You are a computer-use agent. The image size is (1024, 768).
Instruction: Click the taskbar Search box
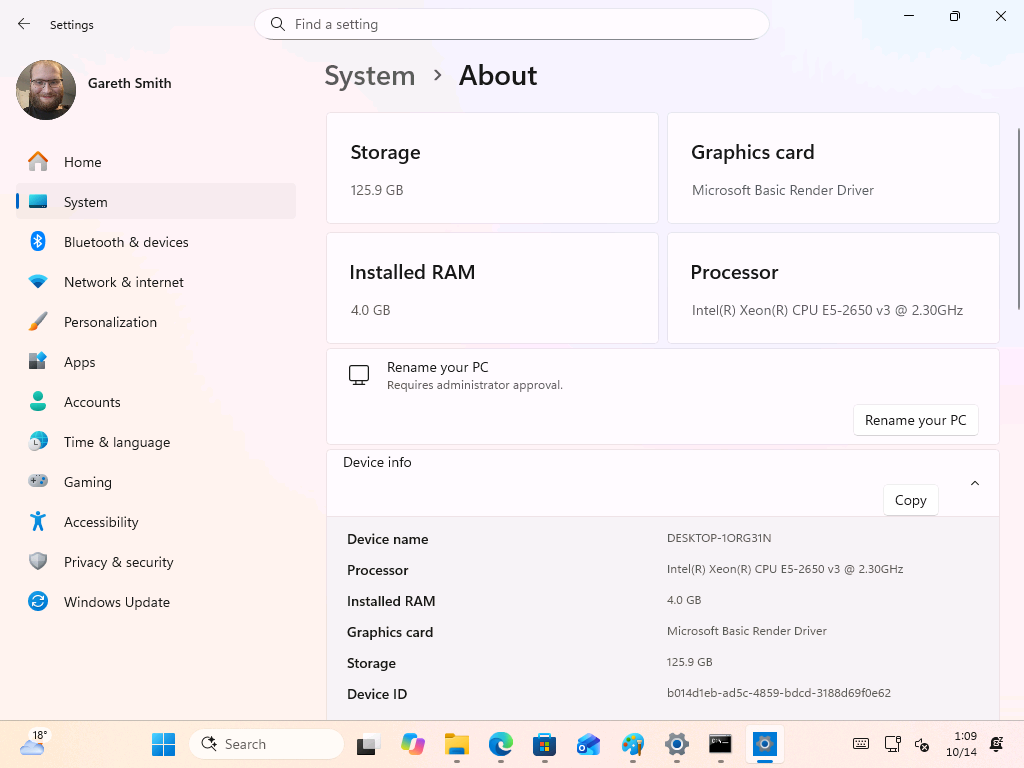pyautogui.click(x=266, y=744)
